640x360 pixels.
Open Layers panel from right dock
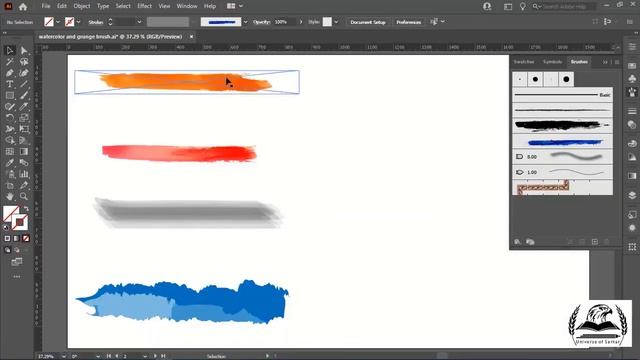click(x=632, y=196)
